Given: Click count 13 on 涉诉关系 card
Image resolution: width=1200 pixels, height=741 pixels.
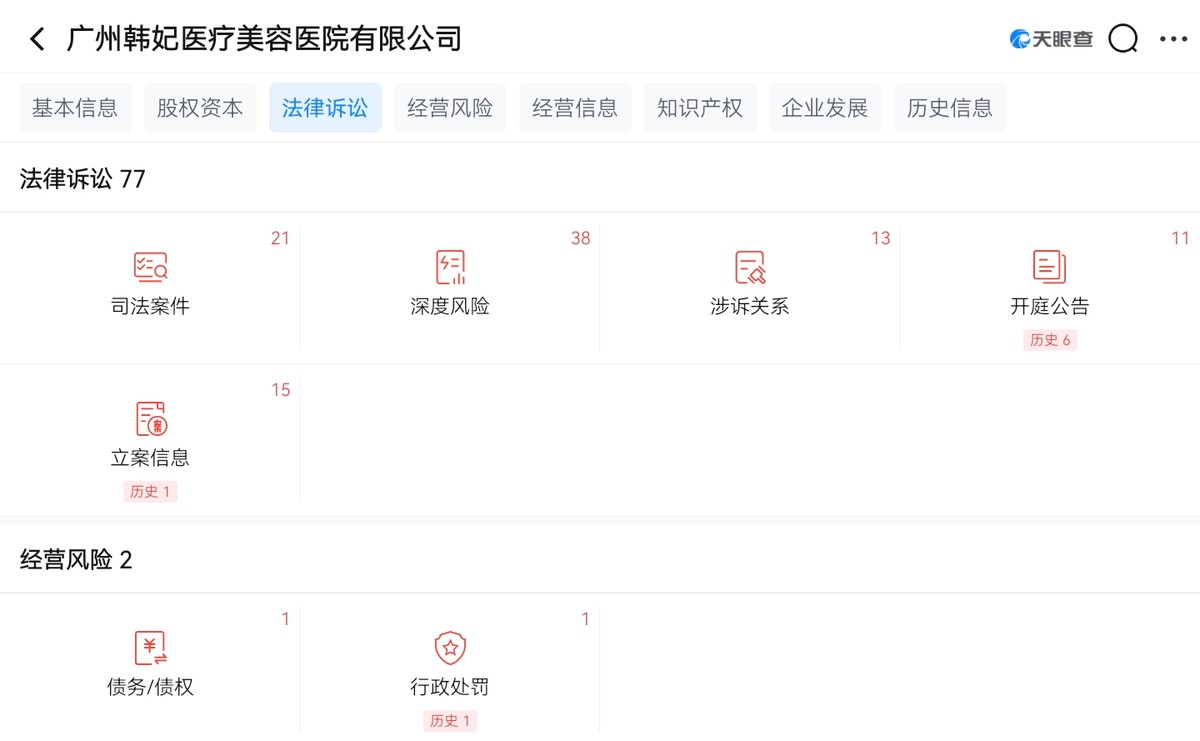Looking at the screenshot, I should click(x=880, y=238).
